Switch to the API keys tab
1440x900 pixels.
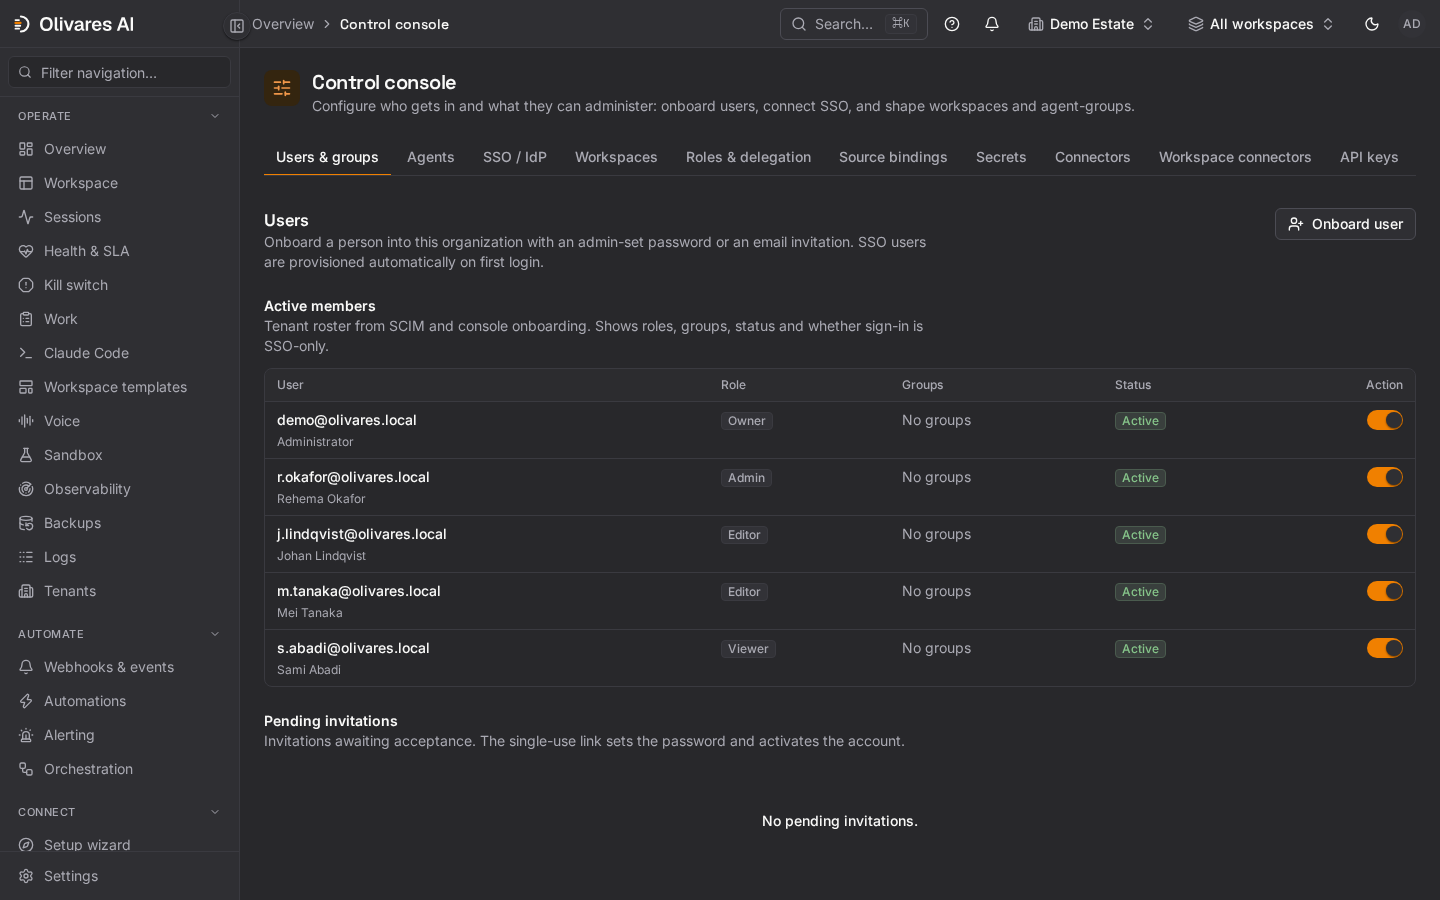[1369, 157]
